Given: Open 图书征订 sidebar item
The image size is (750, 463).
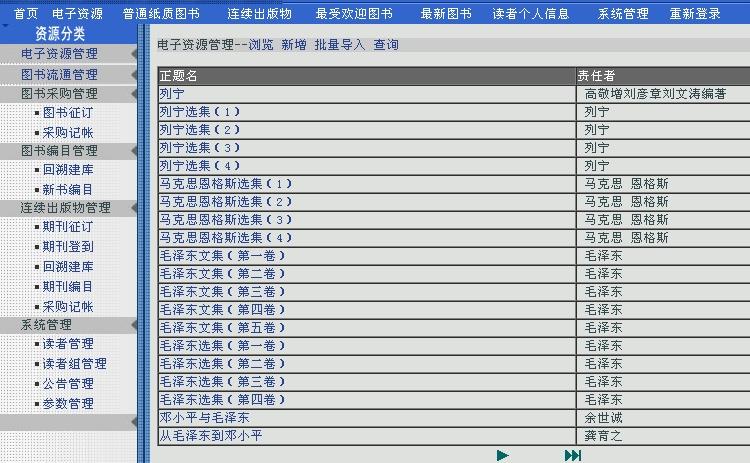Looking at the screenshot, I should (x=68, y=113).
